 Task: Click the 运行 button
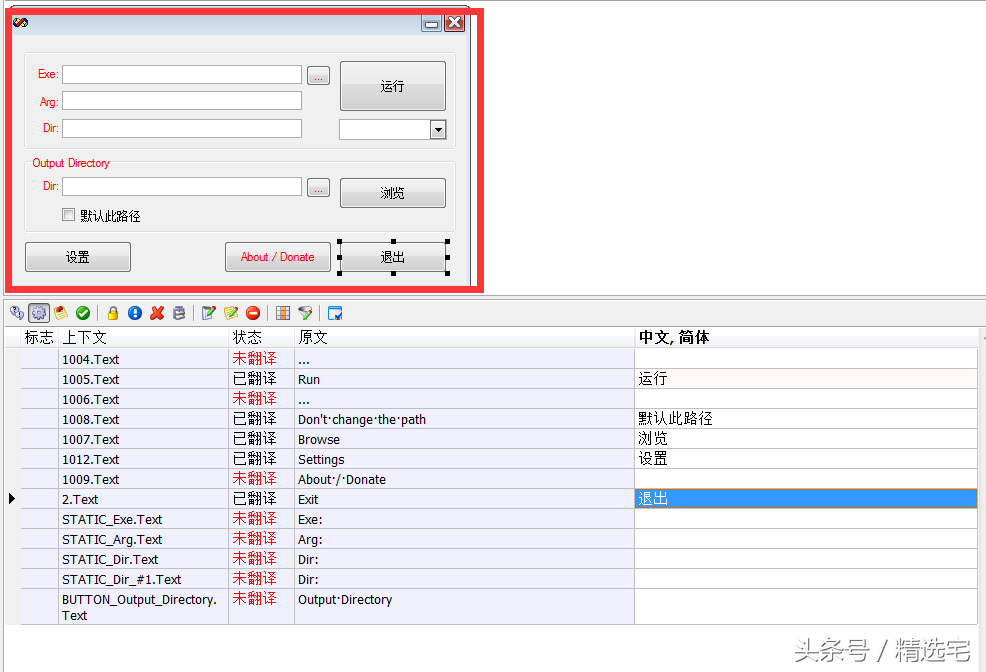pyautogui.click(x=392, y=86)
